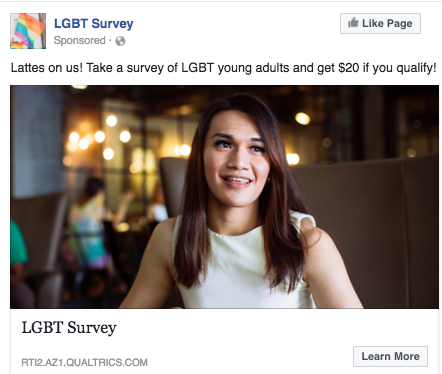Click the blurred person standing in the background
Image resolution: width=442 pixels, height=374 pixels.
87,230
